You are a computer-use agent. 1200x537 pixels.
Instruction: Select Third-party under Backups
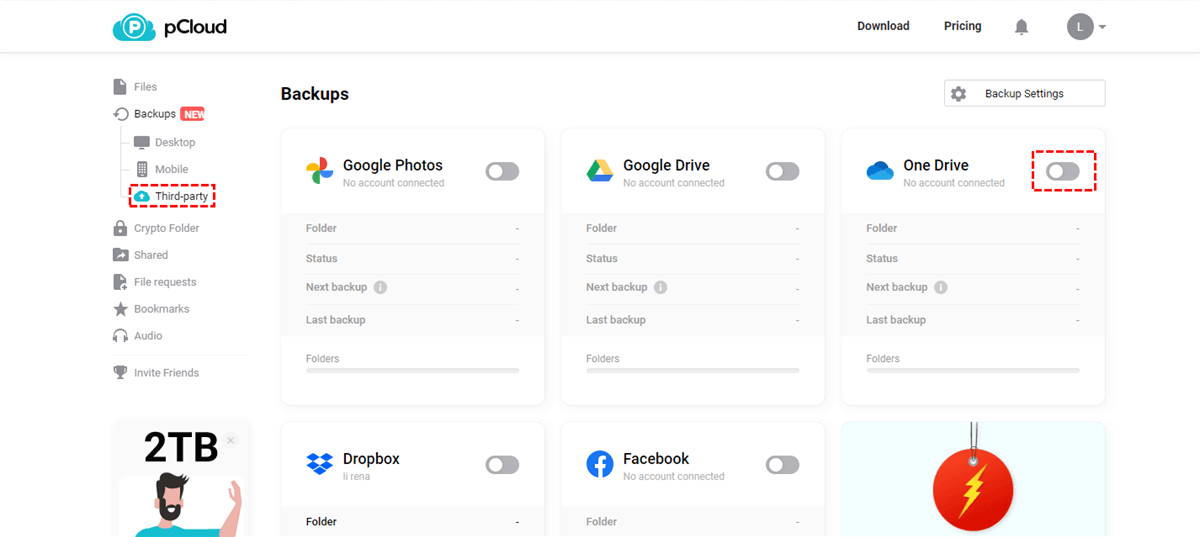coord(181,196)
